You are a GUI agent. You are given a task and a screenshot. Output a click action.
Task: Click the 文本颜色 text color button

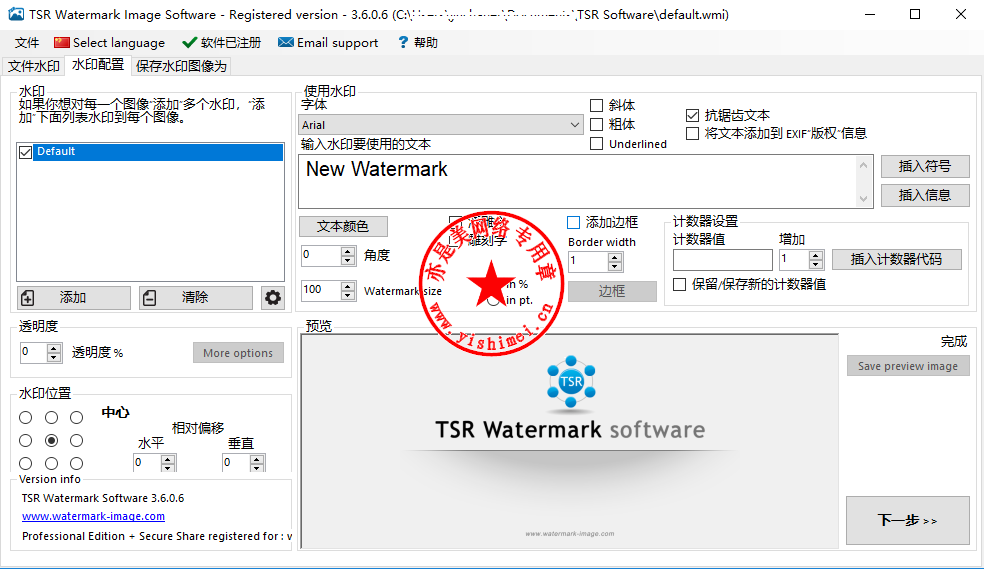click(343, 226)
